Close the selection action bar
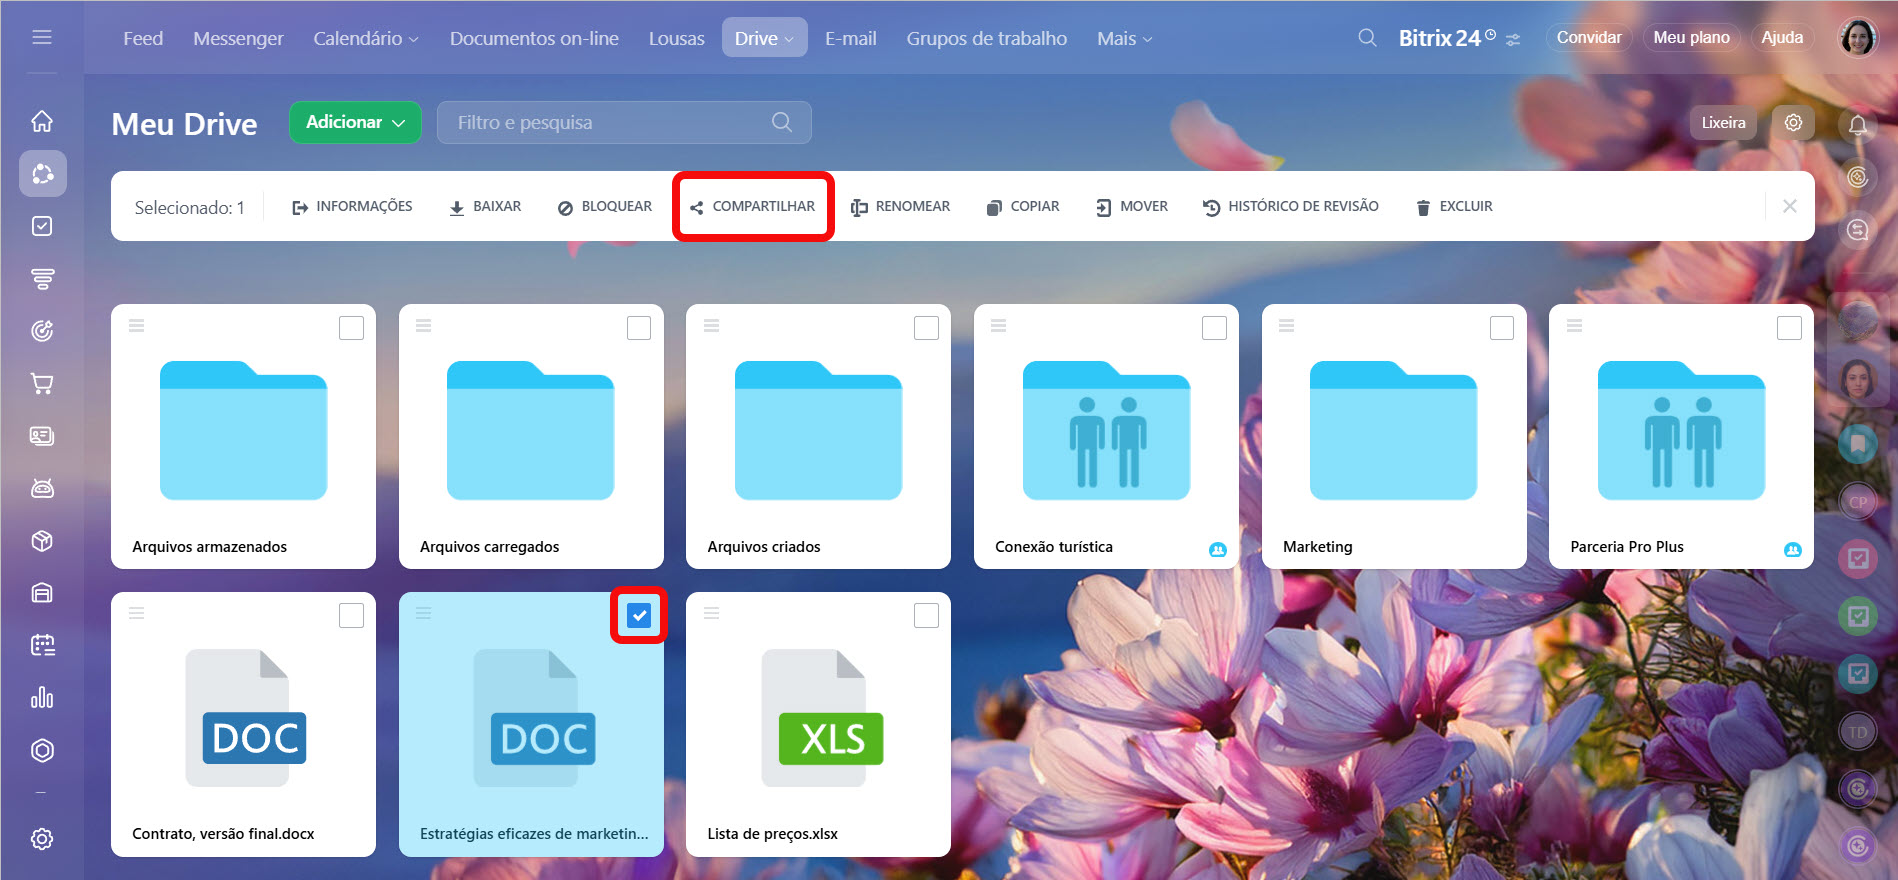The height and width of the screenshot is (880, 1898). 1790,206
